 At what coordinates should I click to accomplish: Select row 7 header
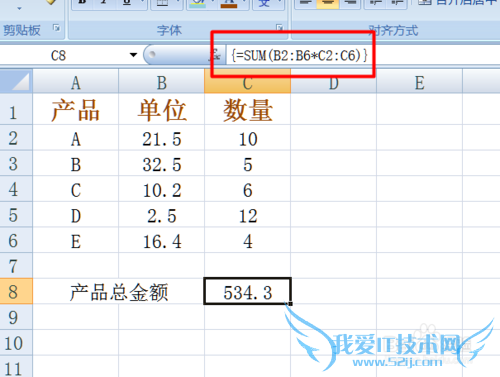16,266
